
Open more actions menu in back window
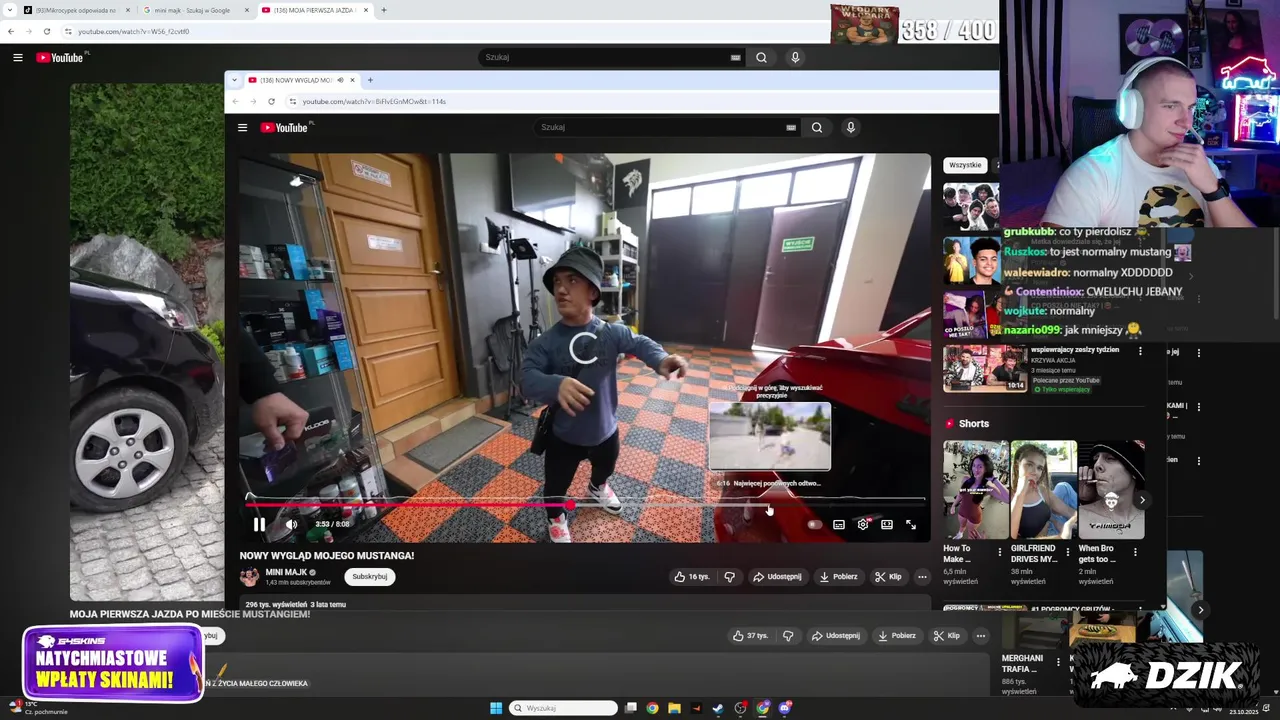[981, 635]
